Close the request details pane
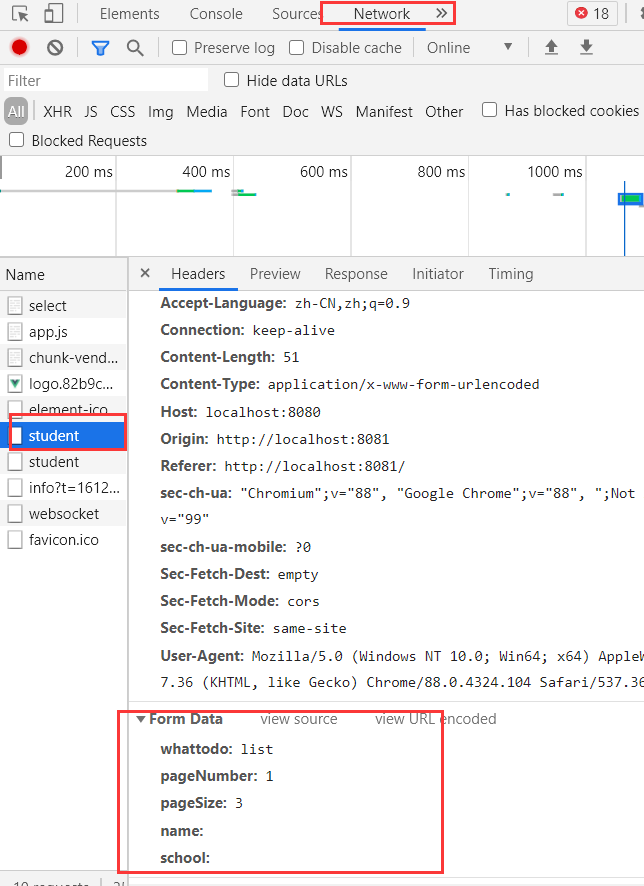This screenshot has height=886, width=644. point(145,273)
